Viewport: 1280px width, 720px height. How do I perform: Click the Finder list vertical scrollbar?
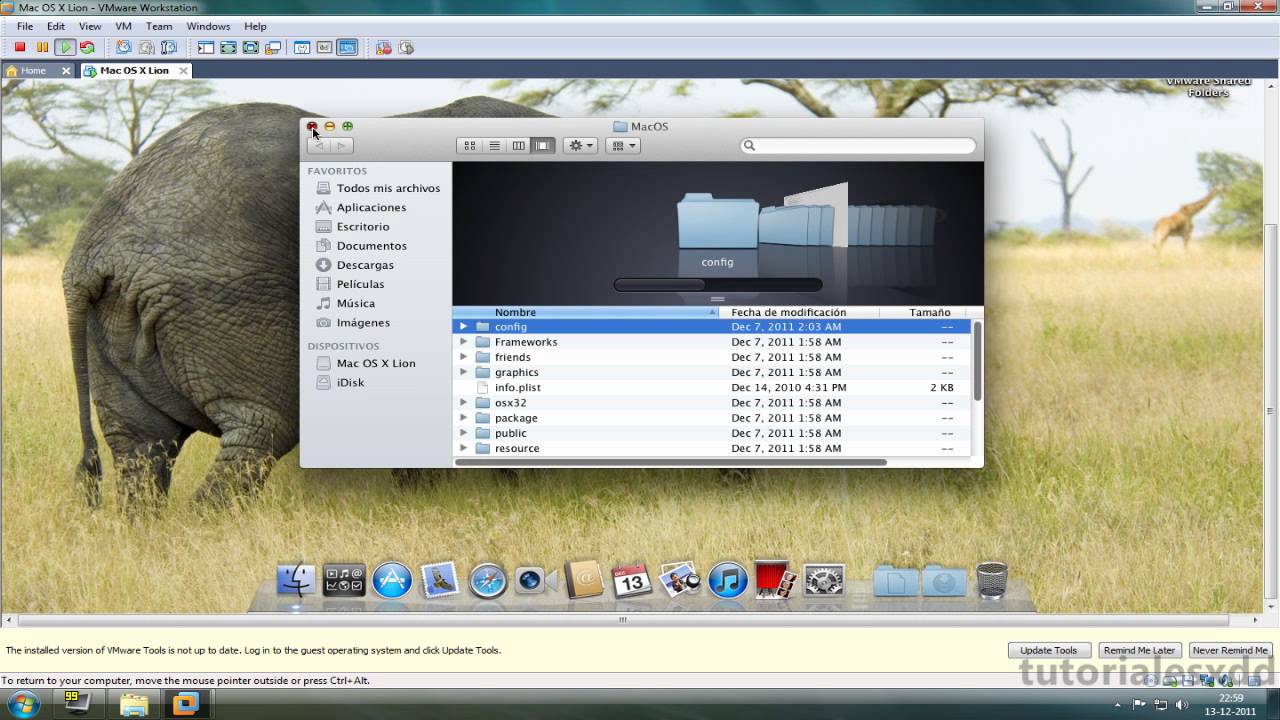pyautogui.click(x=977, y=361)
